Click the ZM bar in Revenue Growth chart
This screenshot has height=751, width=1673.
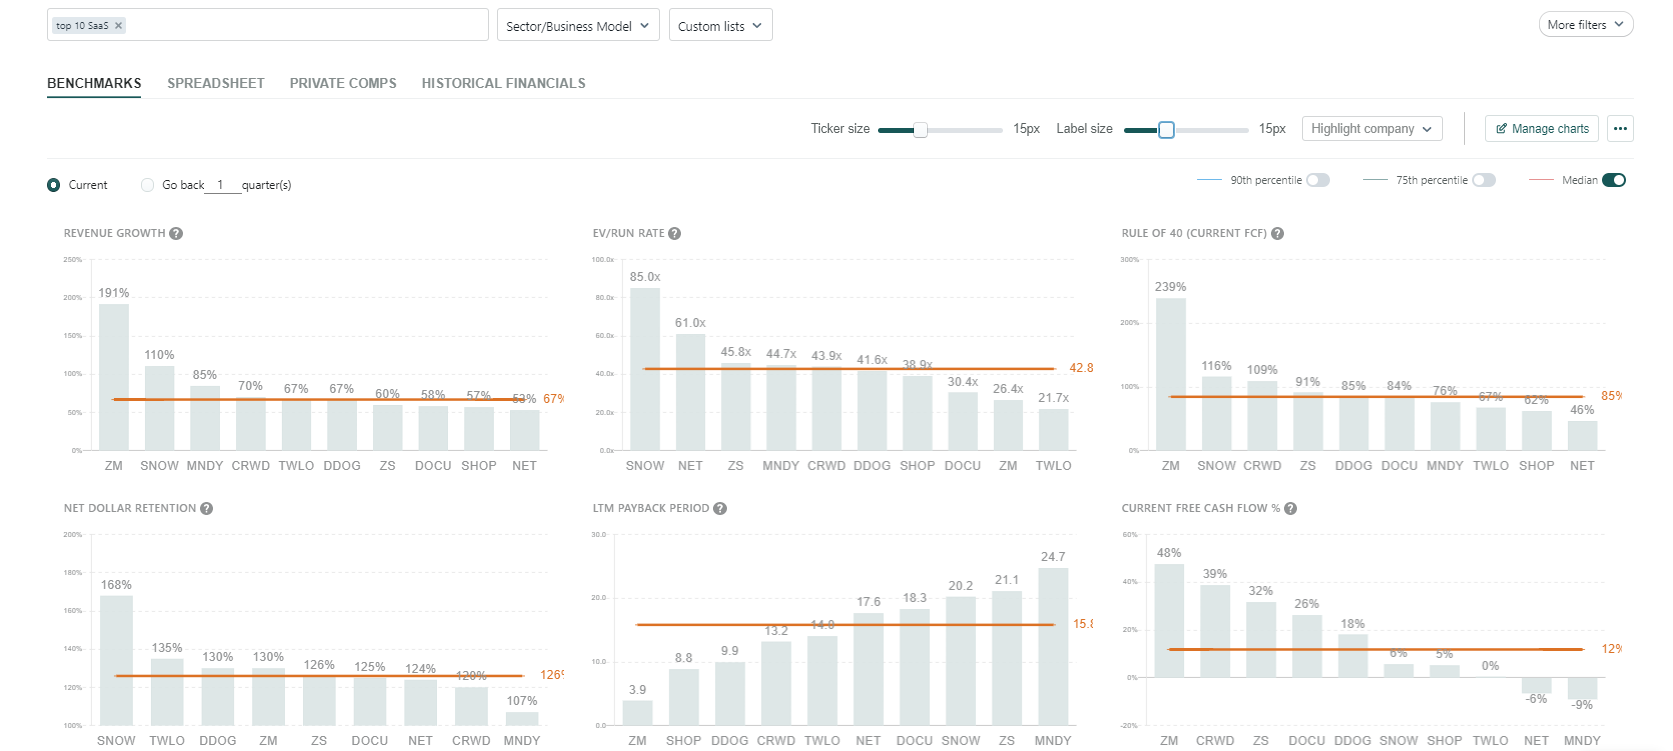[x=114, y=377]
